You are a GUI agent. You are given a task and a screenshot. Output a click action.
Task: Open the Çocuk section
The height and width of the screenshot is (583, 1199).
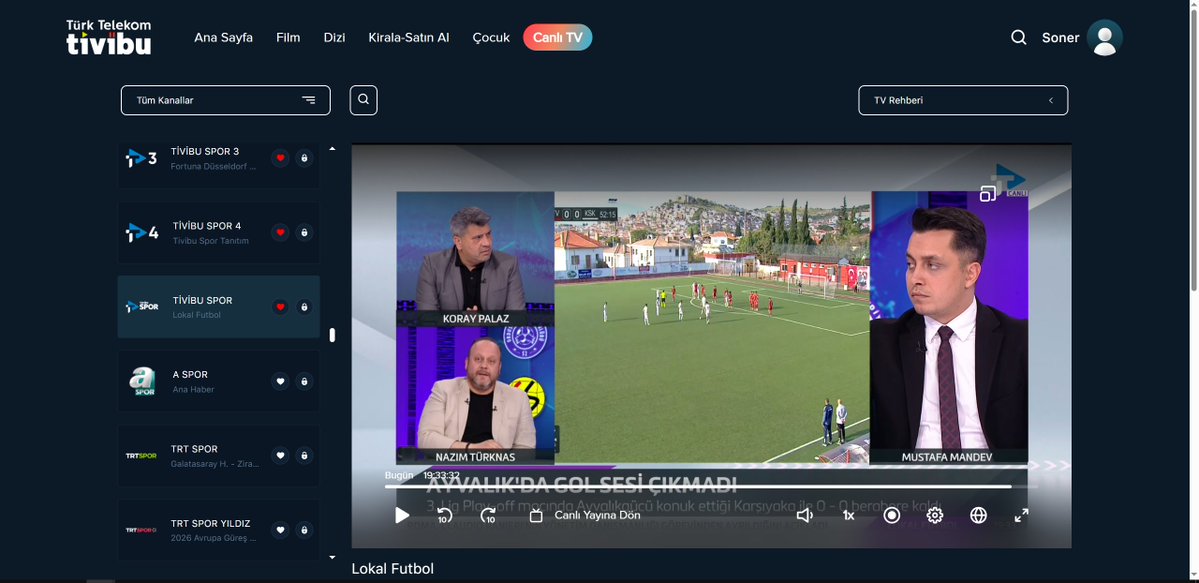(491, 37)
